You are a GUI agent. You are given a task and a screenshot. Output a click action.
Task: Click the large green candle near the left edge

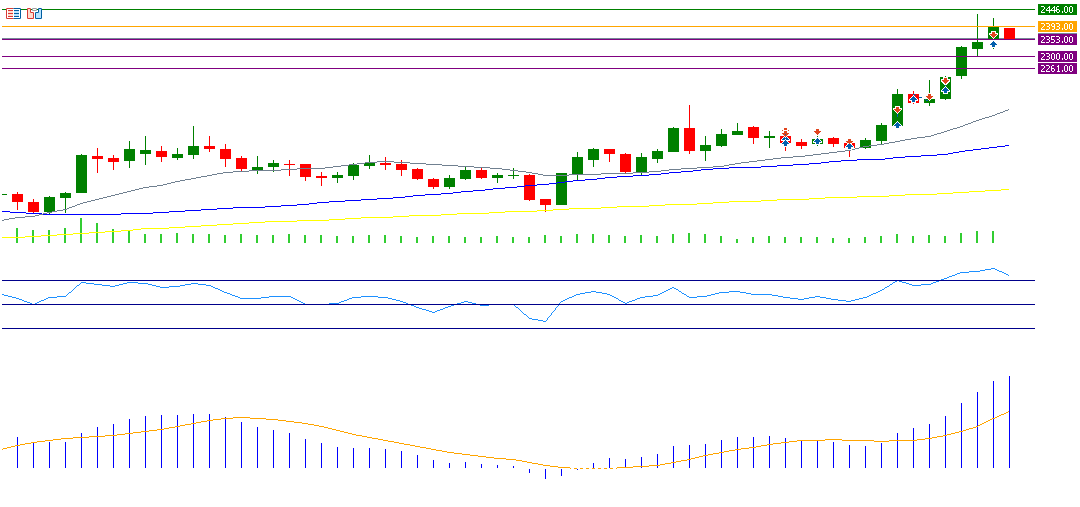(81, 173)
